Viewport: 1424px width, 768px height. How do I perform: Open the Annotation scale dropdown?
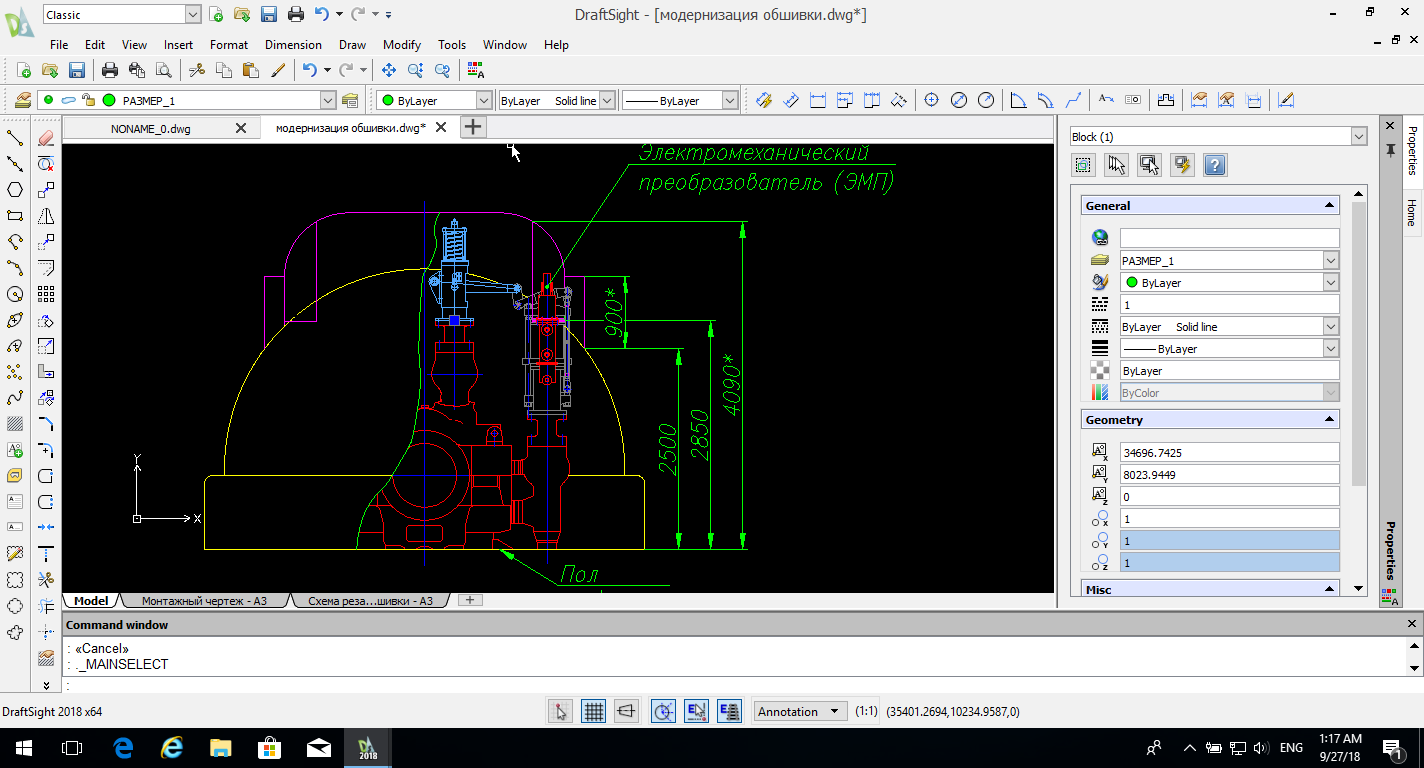[800, 712]
